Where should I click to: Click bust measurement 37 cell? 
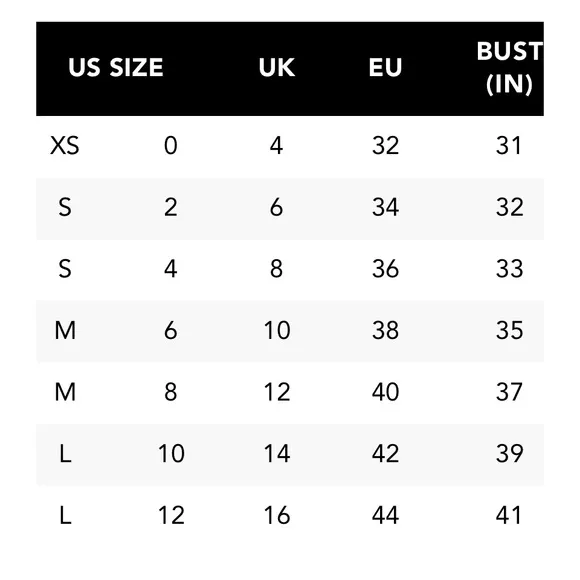tap(509, 392)
